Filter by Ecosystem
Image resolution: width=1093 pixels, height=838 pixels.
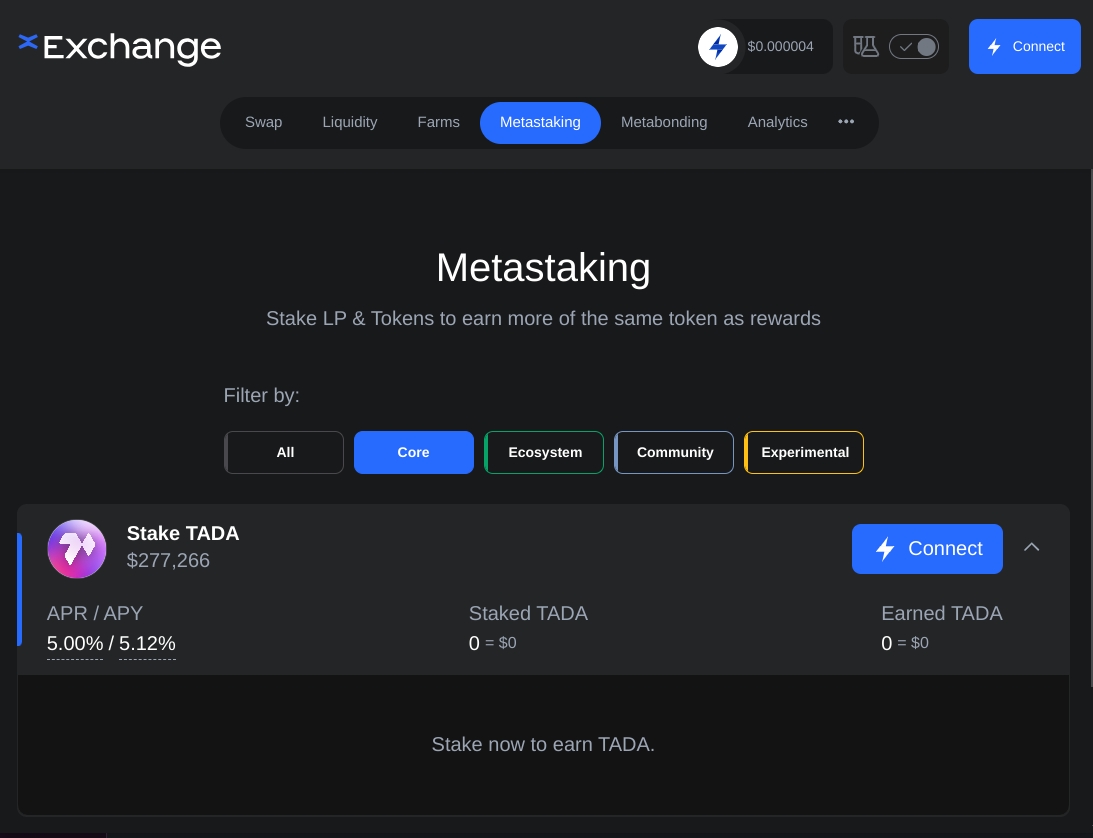[x=545, y=452]
